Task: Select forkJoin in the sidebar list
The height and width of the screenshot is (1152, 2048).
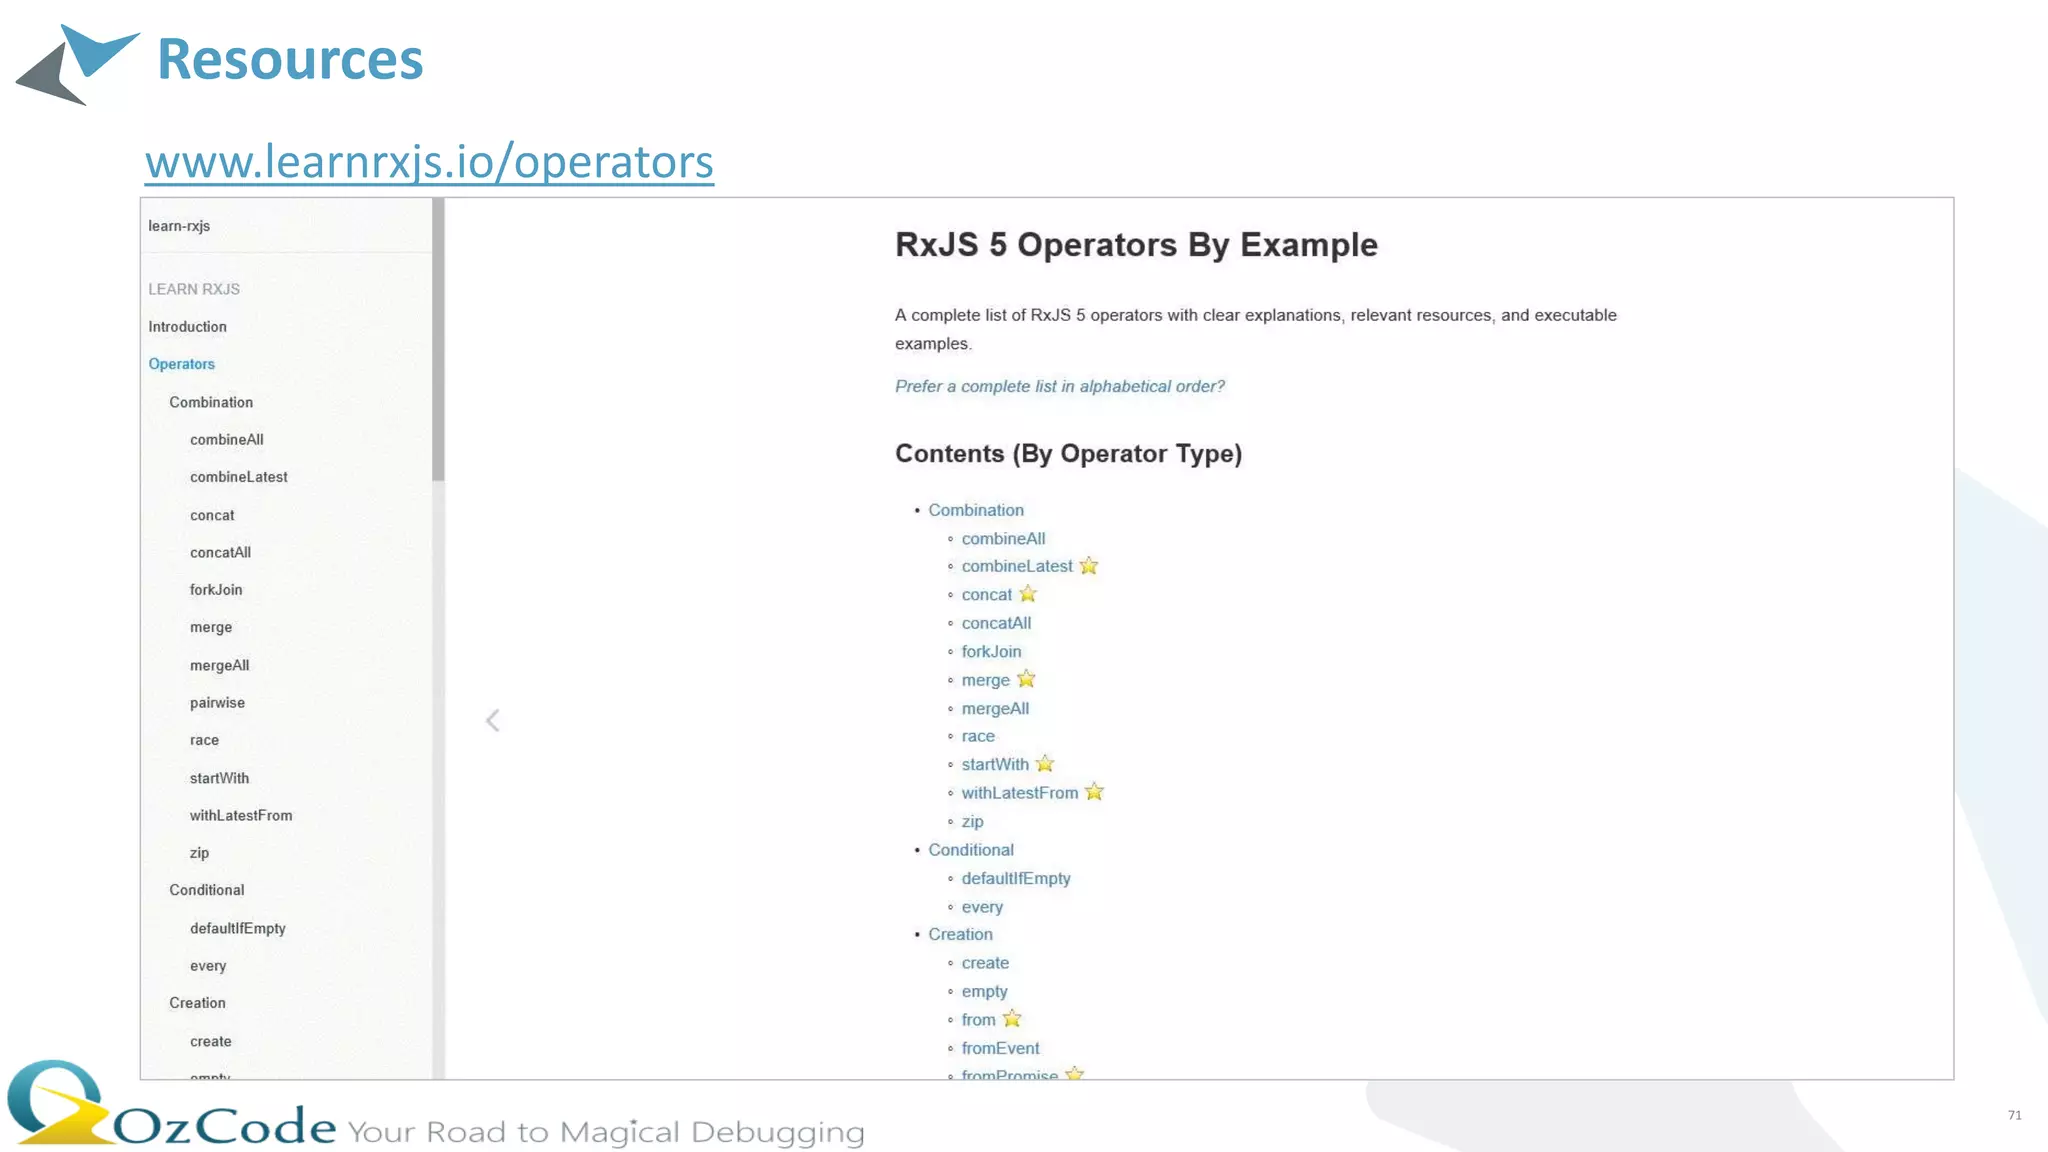Action: coord(215,590)
